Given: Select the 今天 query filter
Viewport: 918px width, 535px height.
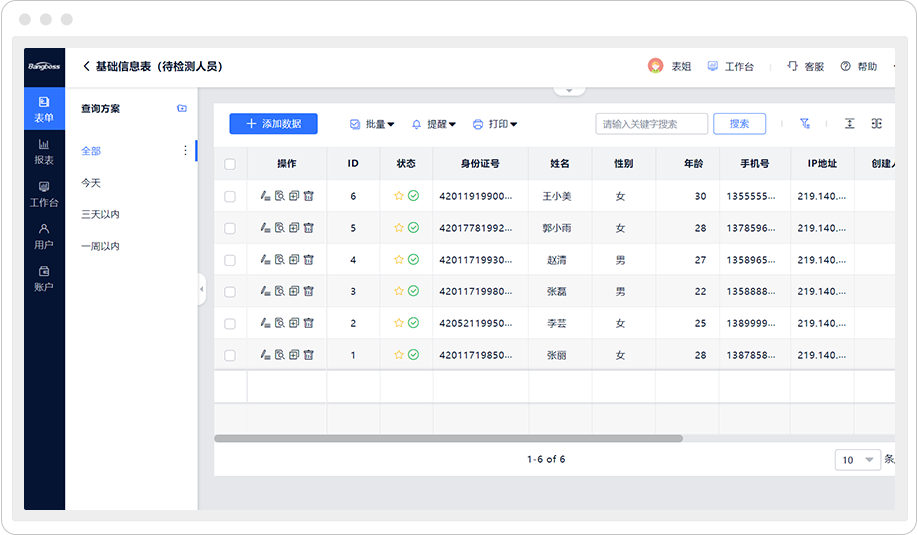Looking at the screenshot, I should click(x=91, y=183).
